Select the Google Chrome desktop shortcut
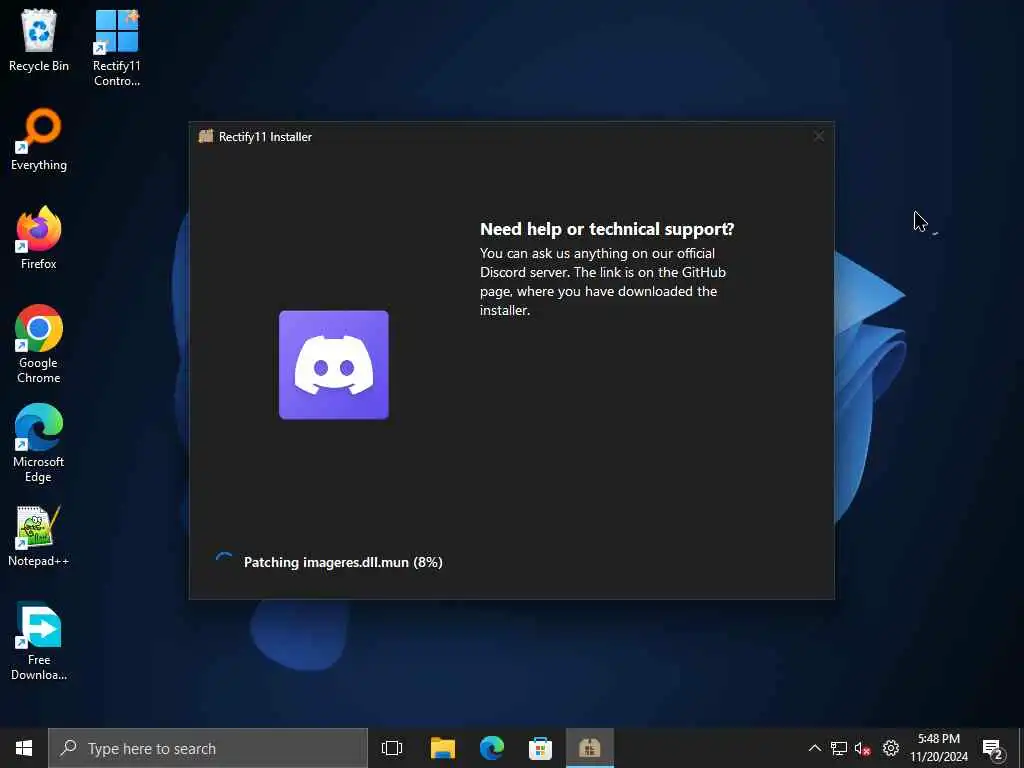 click(39, 344)
